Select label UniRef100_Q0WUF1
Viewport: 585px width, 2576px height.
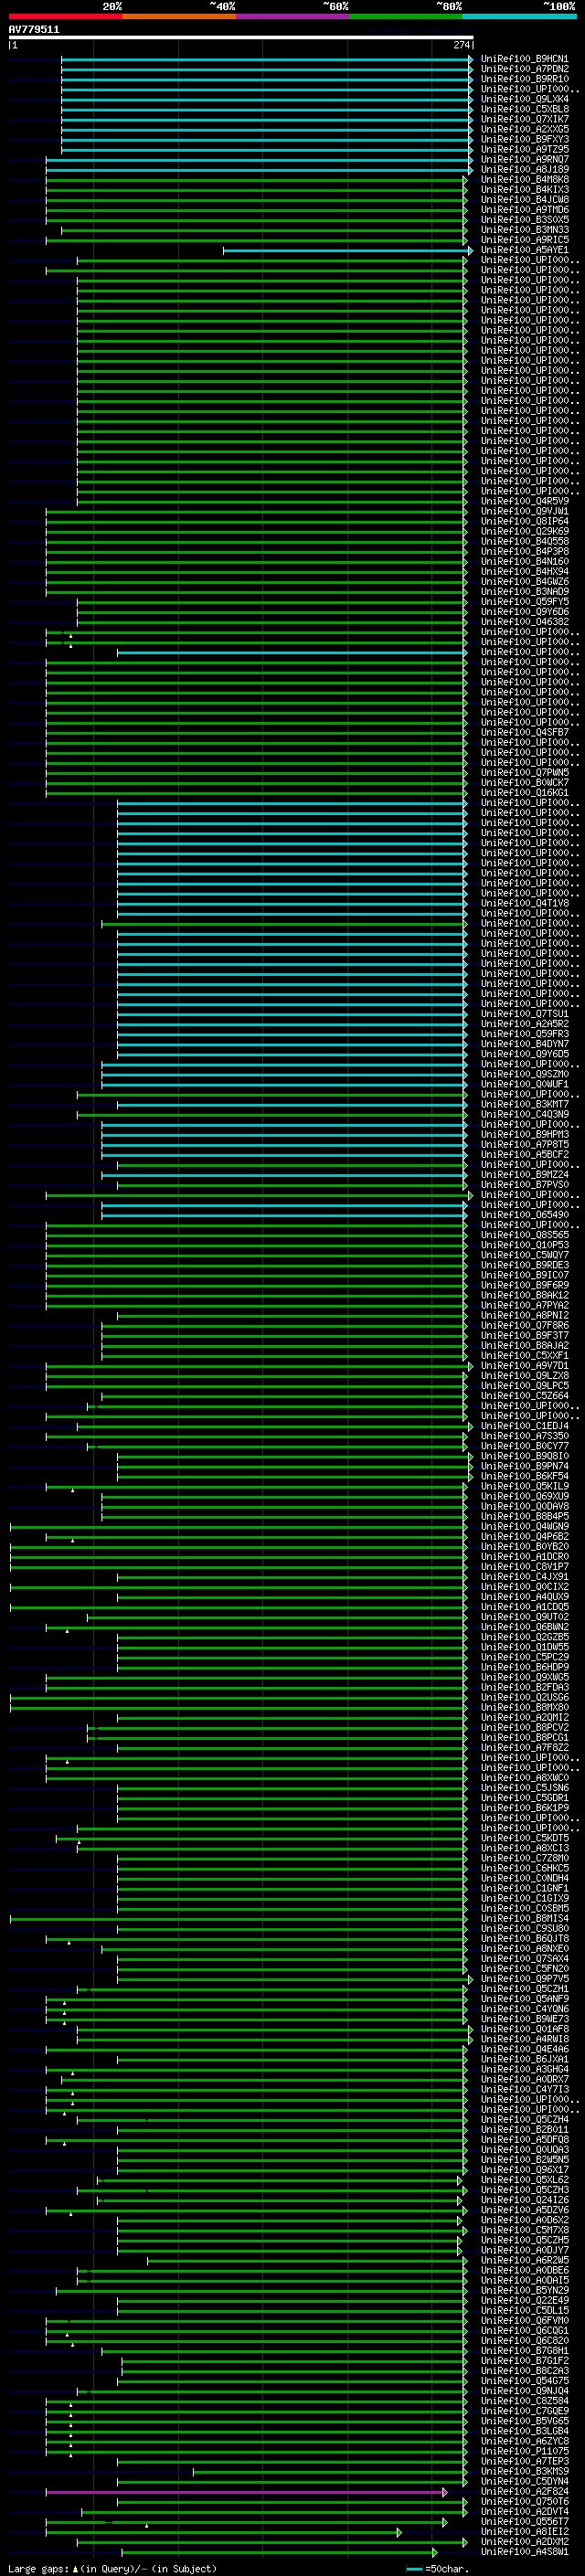tap(524, 1084)
